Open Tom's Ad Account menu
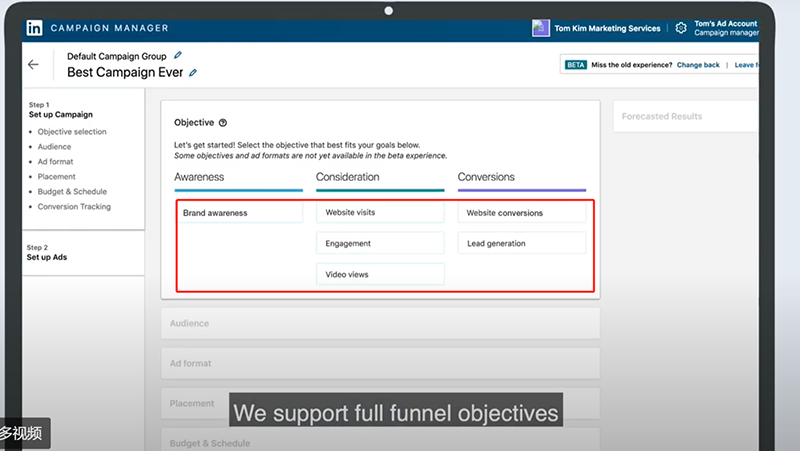Screen dimensions: 800x451 click(726, 28)
